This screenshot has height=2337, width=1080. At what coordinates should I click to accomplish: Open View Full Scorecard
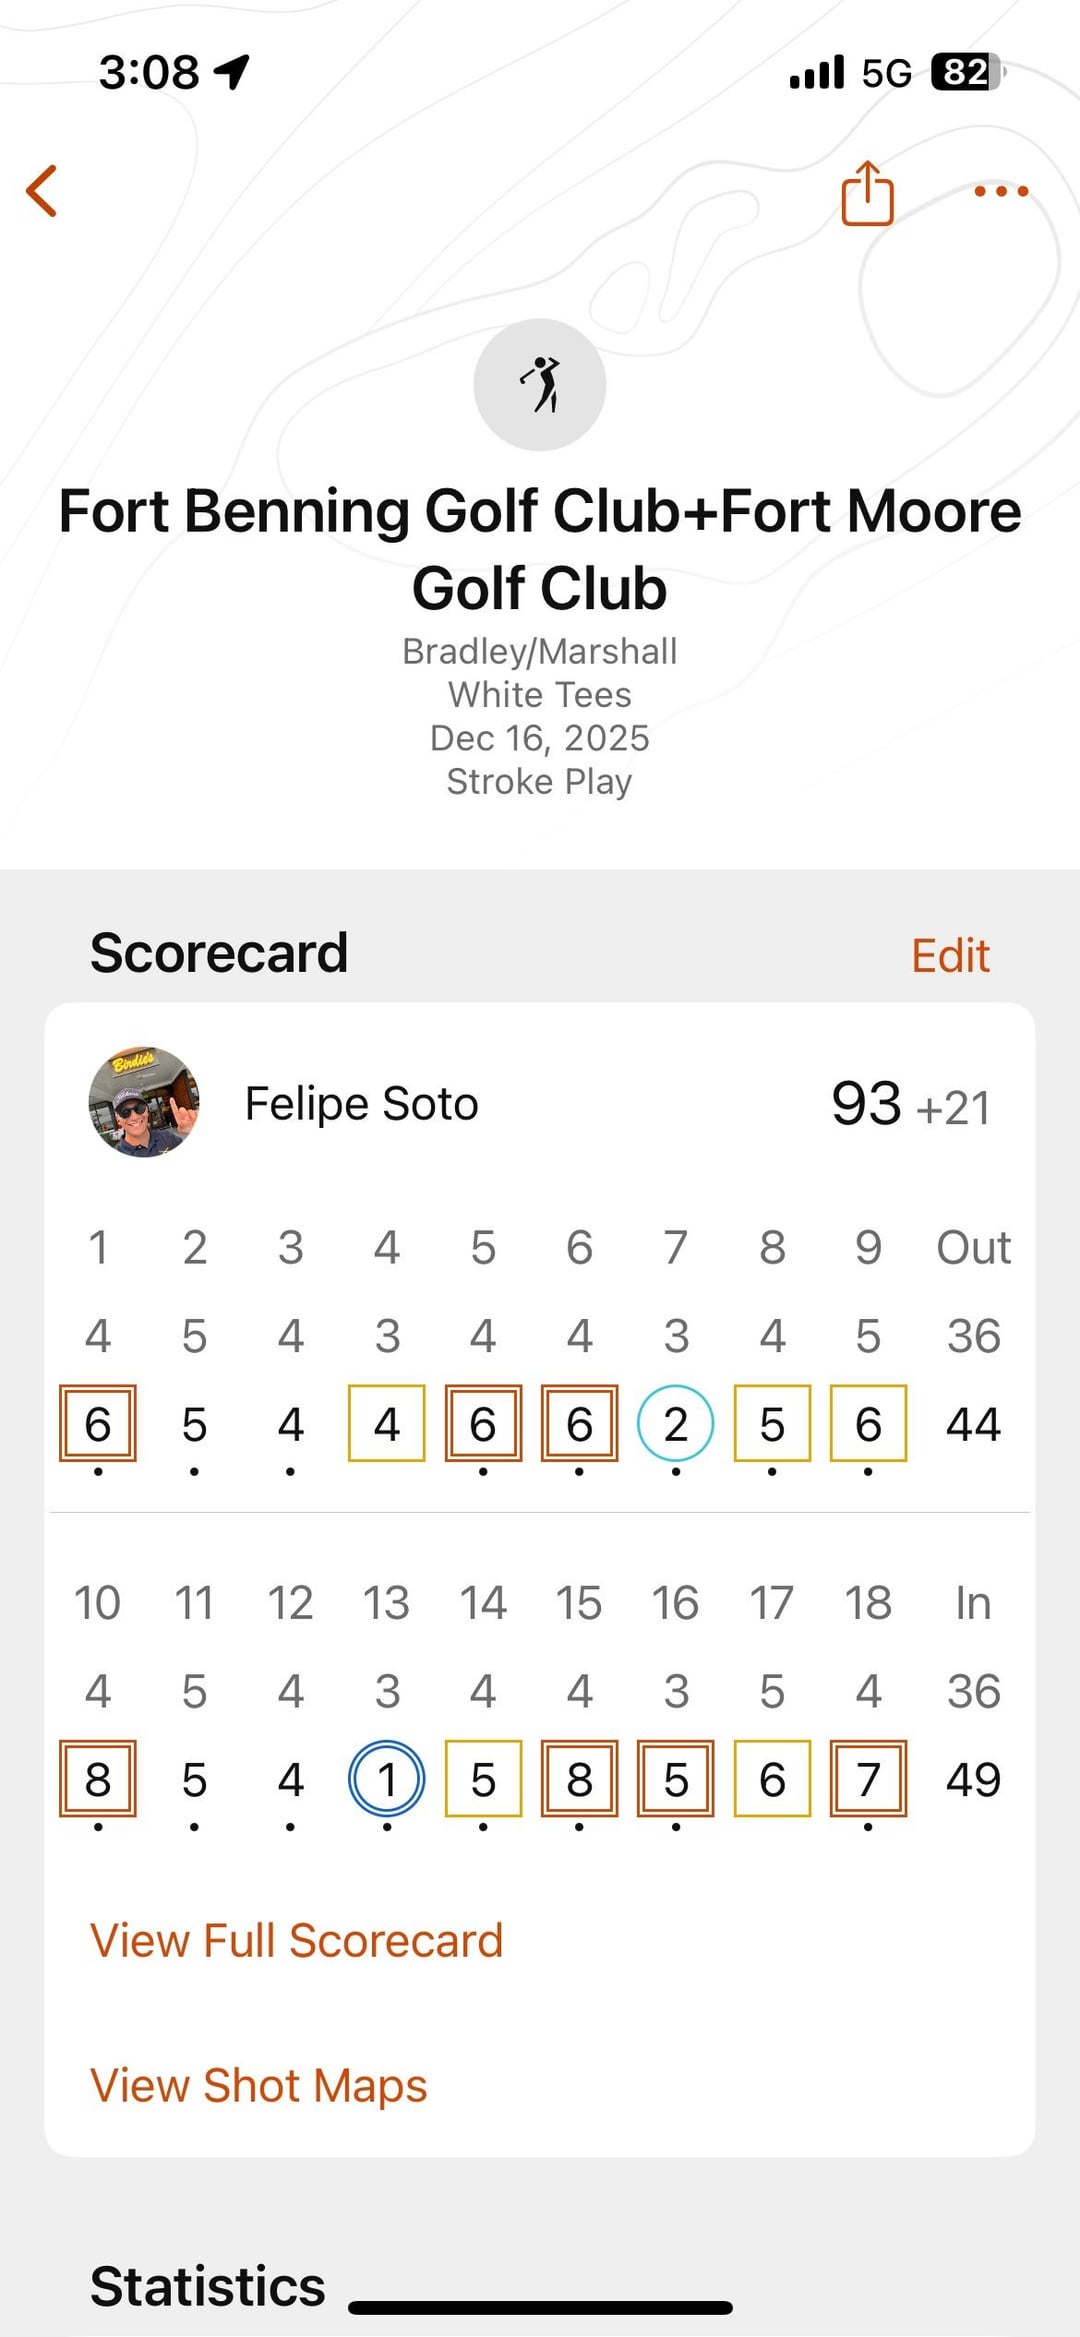click(x=296, y=1941)
